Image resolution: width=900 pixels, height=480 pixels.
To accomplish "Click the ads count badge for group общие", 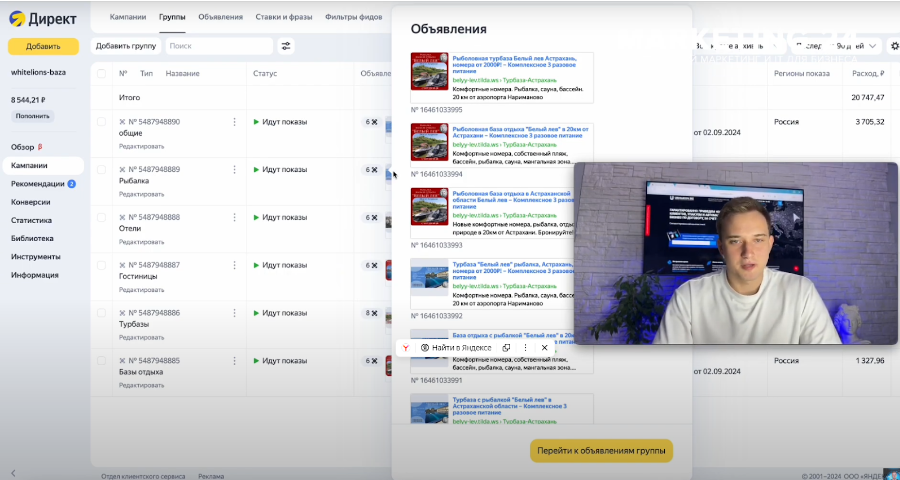I will [x=371, y=122].
